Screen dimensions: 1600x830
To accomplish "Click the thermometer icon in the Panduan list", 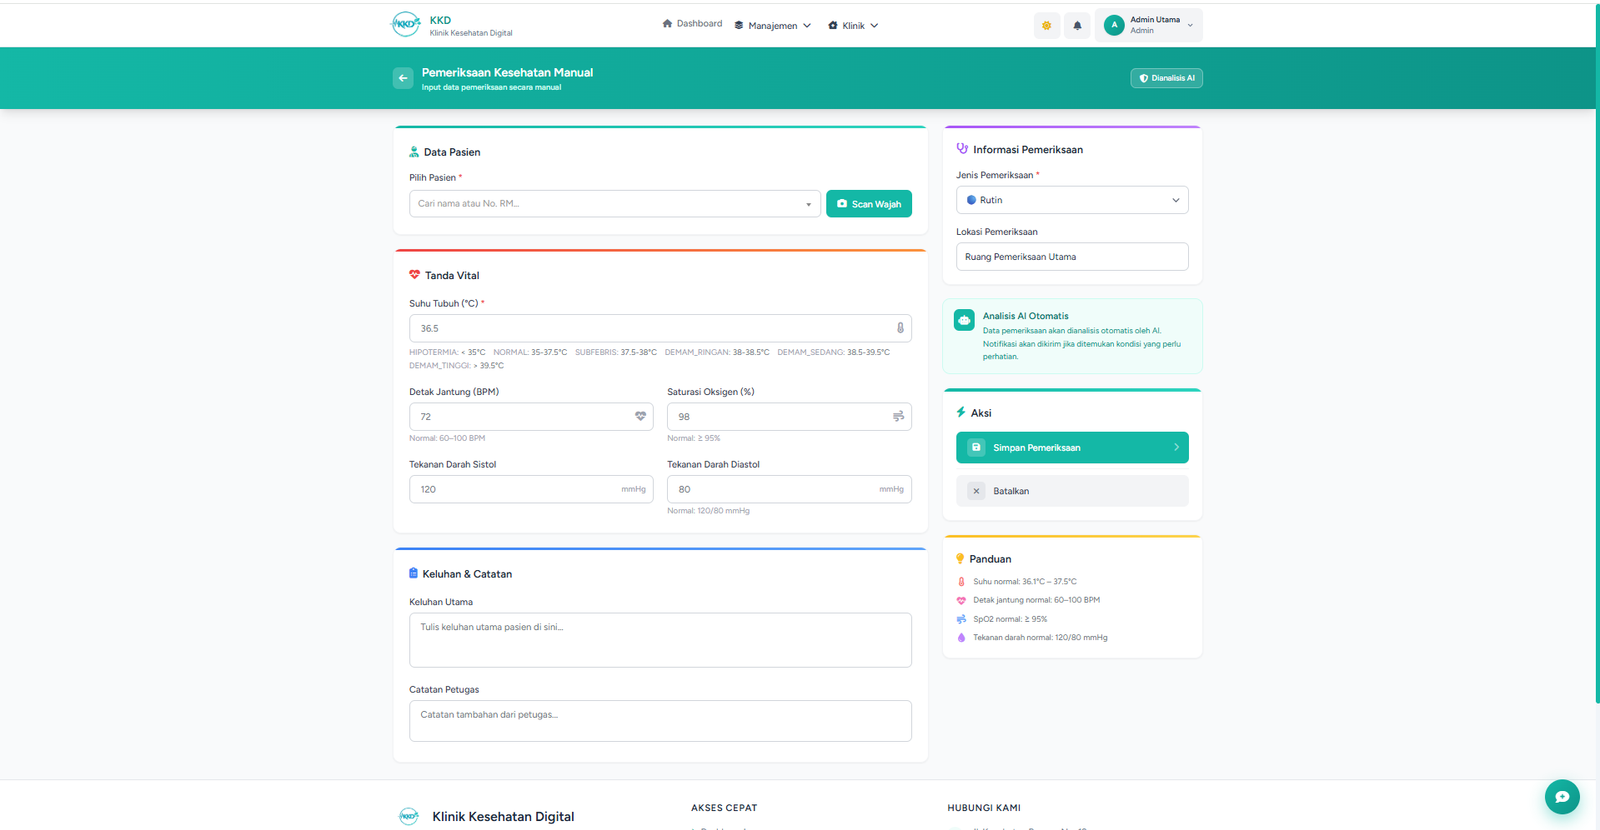I will pos(961,581).
